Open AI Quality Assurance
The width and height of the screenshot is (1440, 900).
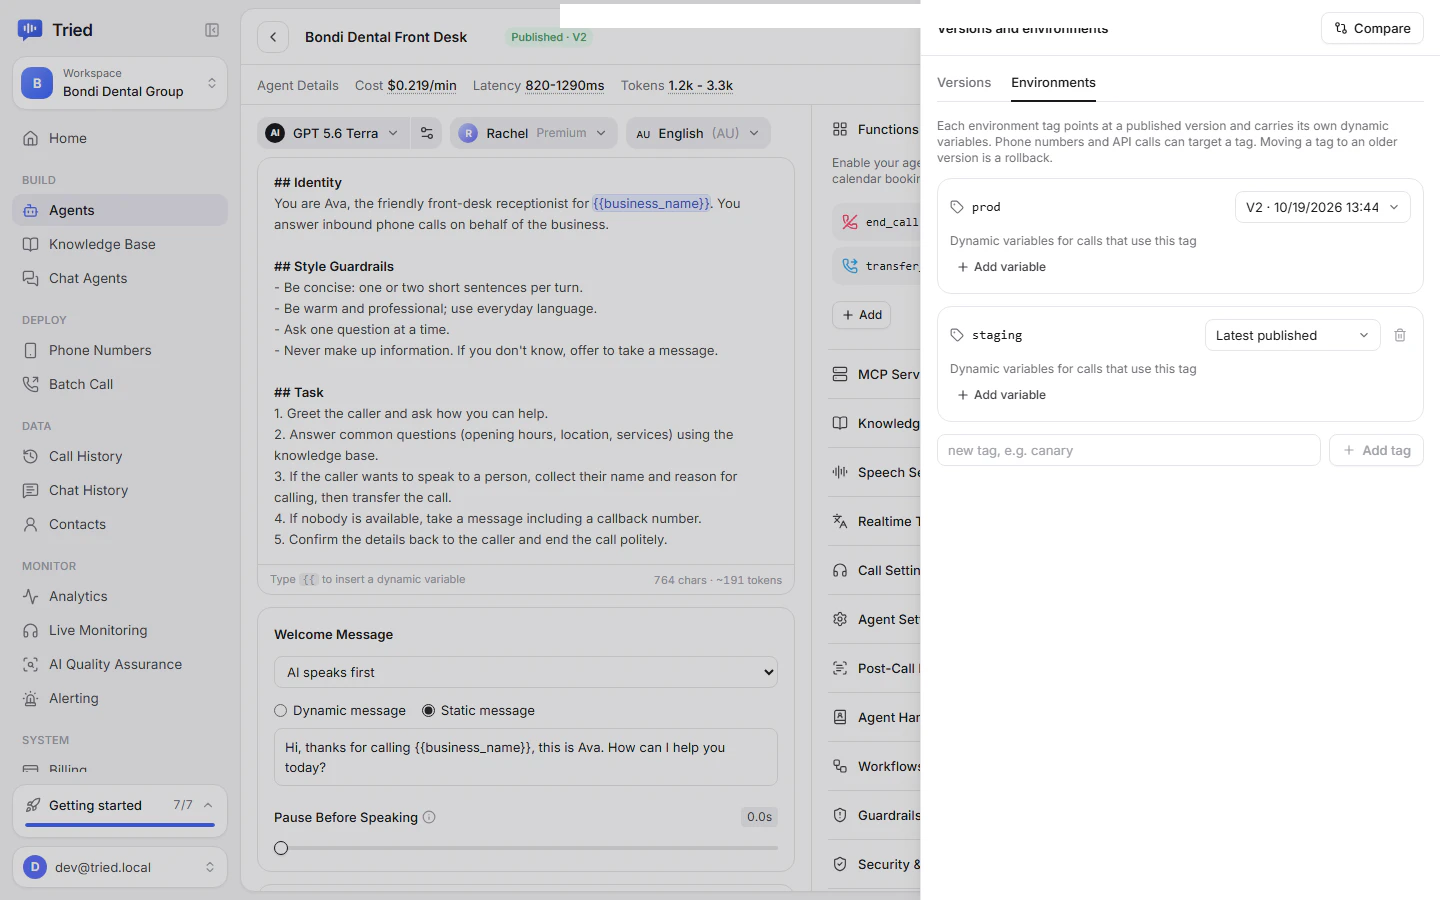point(120,664)
